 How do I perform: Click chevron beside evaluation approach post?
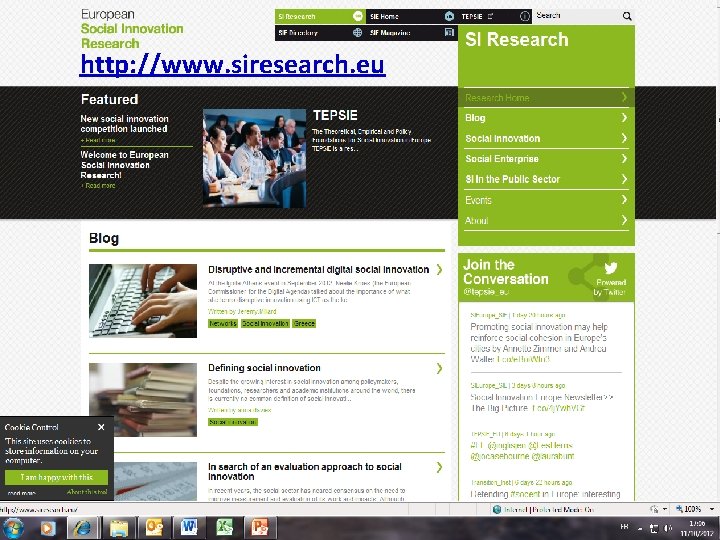(x=439, y=467)
